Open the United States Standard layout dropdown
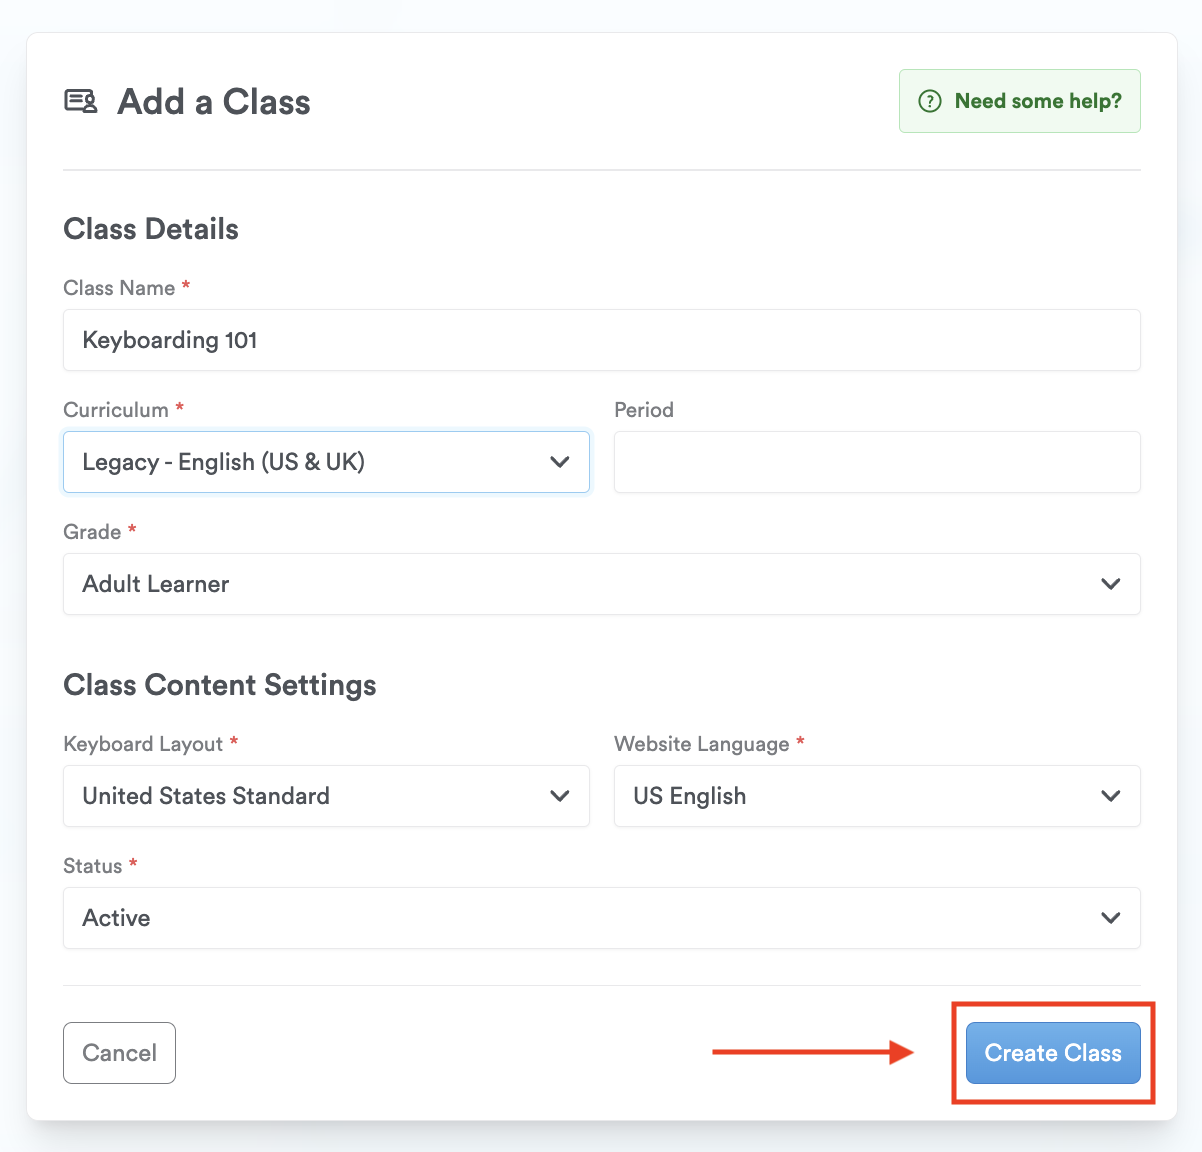Viewport: 1202px width, 1152px height. pyautogui.click(x=325, y=796)
